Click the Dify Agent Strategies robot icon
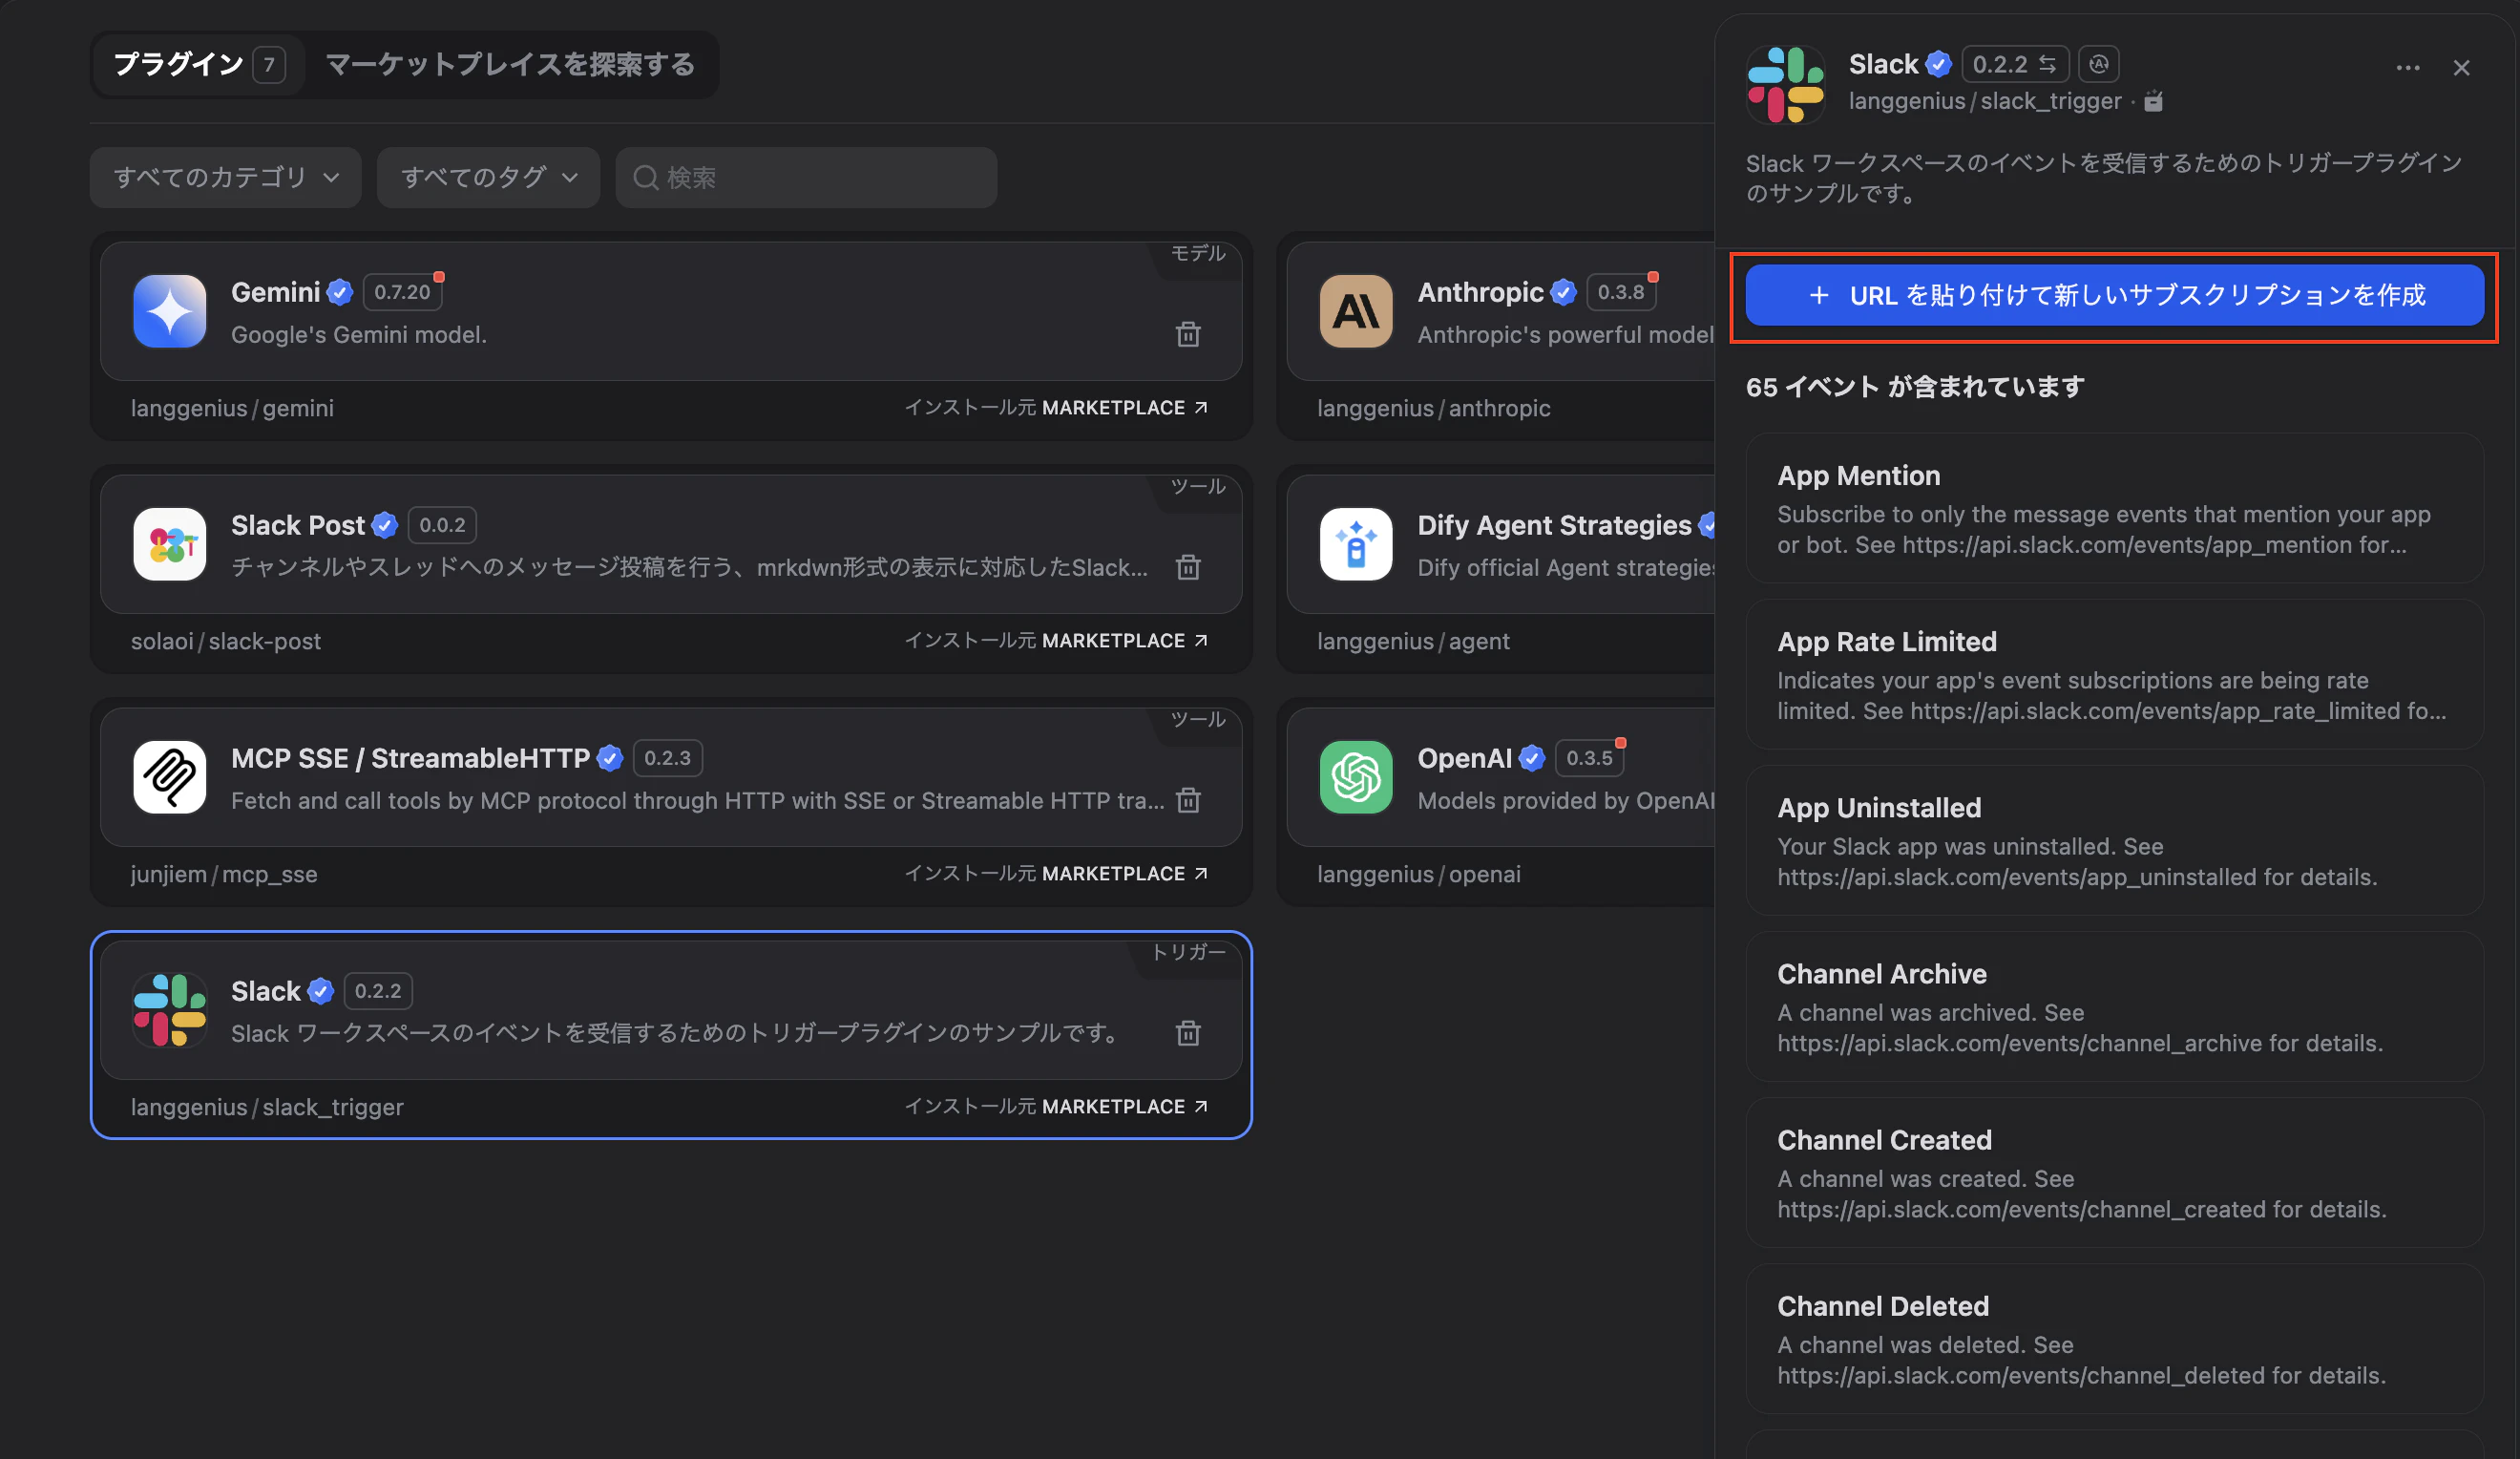2520x1459 pixels. point(1356,544)
